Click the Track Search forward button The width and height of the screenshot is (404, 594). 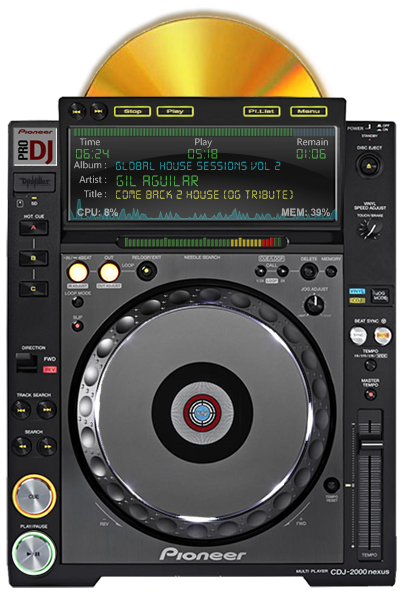47,410
